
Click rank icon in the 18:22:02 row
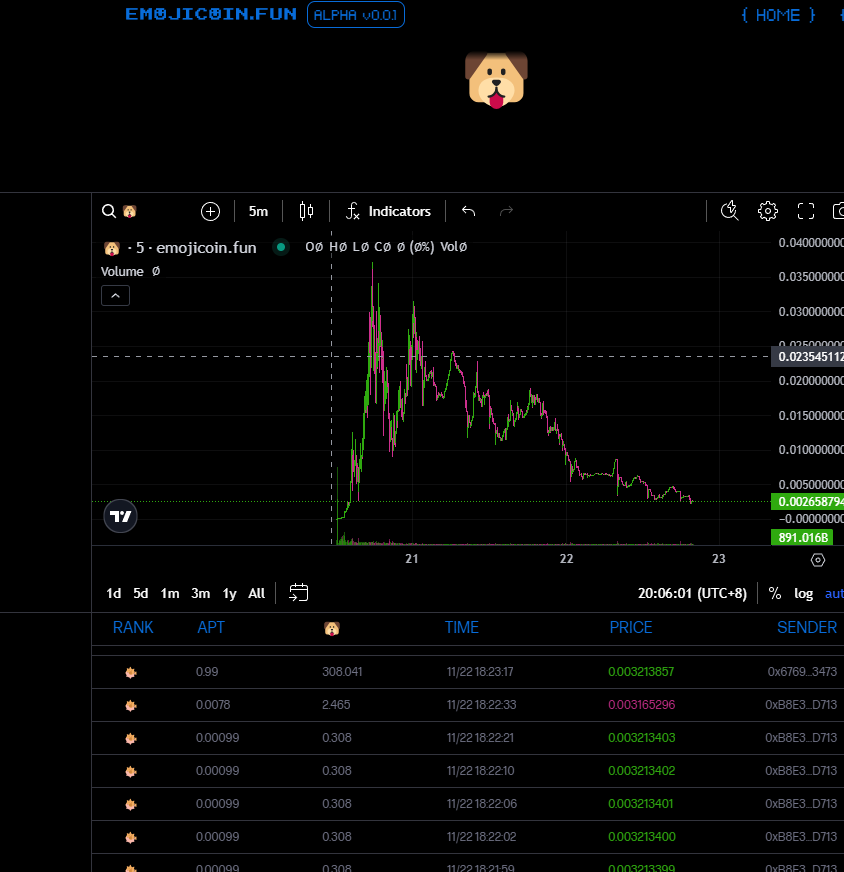131,837
